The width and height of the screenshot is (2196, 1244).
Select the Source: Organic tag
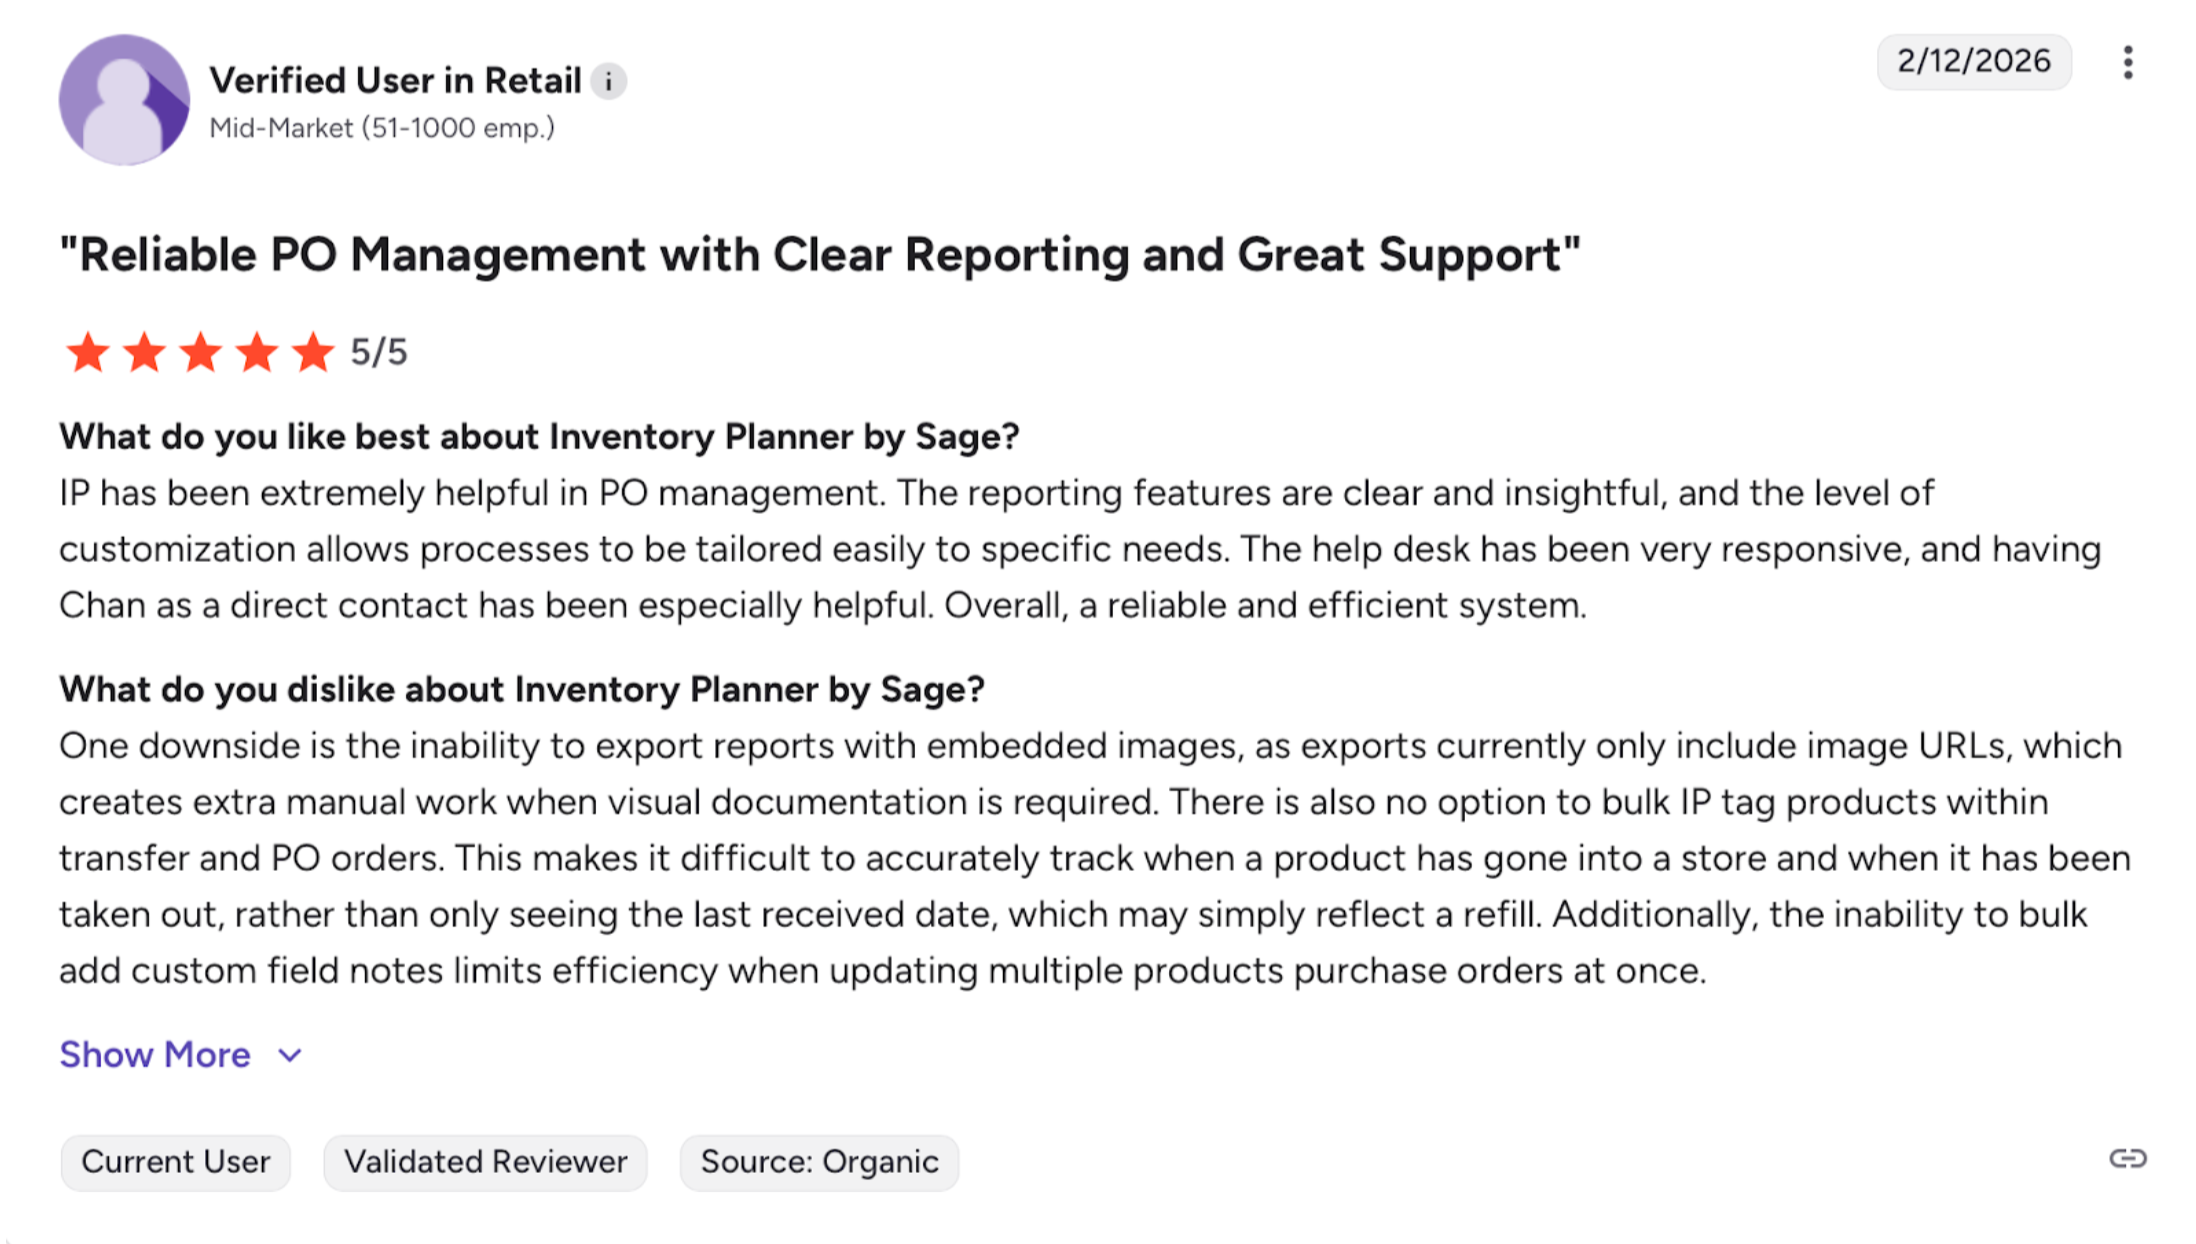click(x=819, y=1162)
